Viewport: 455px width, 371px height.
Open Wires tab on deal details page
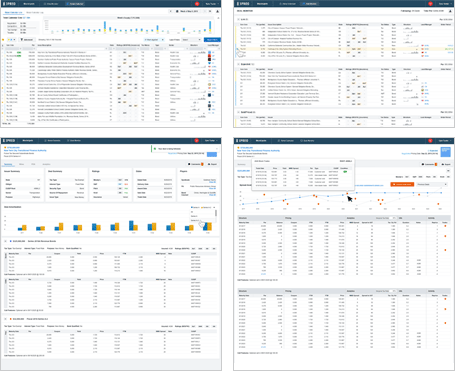coord(22,164)
